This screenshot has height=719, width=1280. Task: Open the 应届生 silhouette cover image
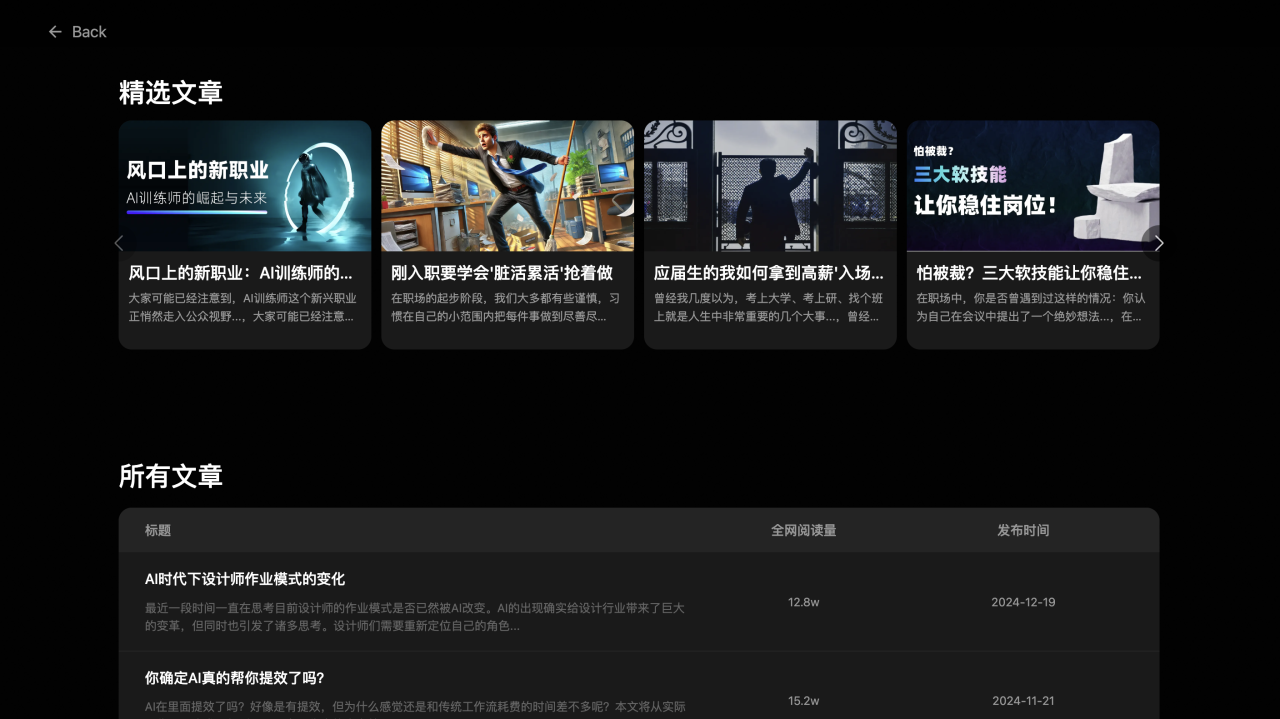coord(770,186)
